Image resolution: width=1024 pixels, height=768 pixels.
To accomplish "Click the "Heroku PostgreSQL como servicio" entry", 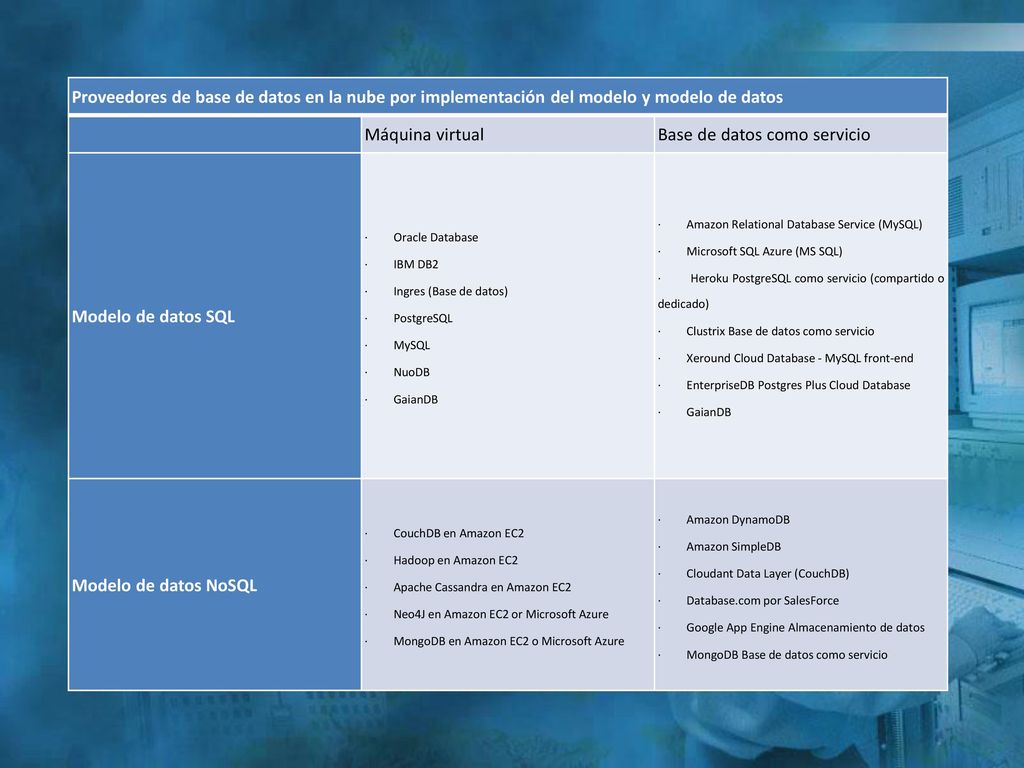I will [801, 291].
